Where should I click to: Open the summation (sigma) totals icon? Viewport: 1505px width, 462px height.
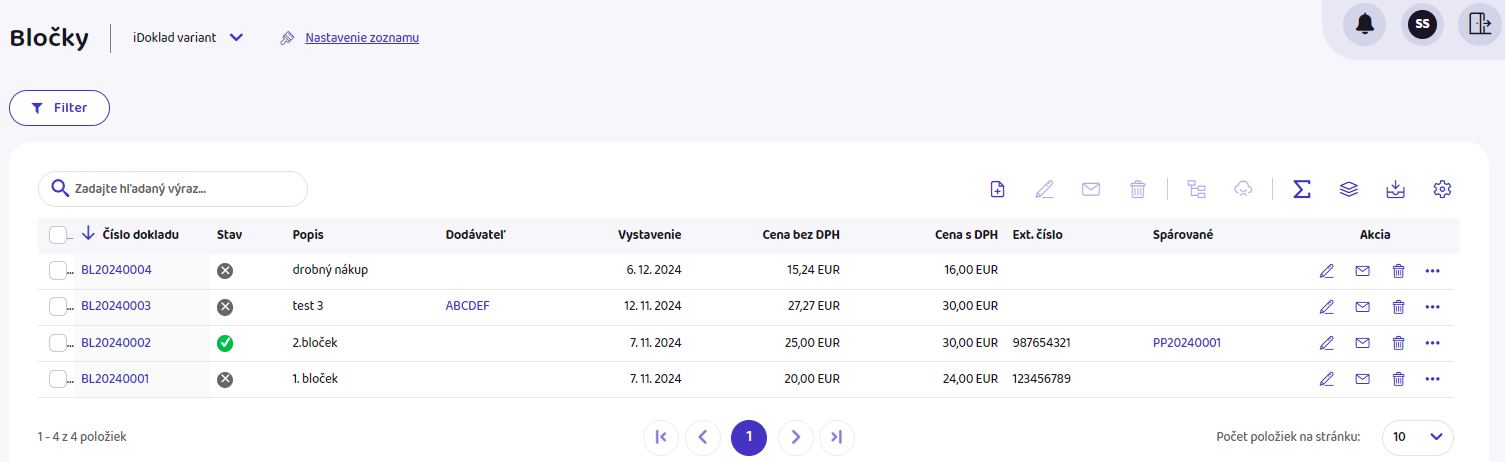click(1301, 189)
